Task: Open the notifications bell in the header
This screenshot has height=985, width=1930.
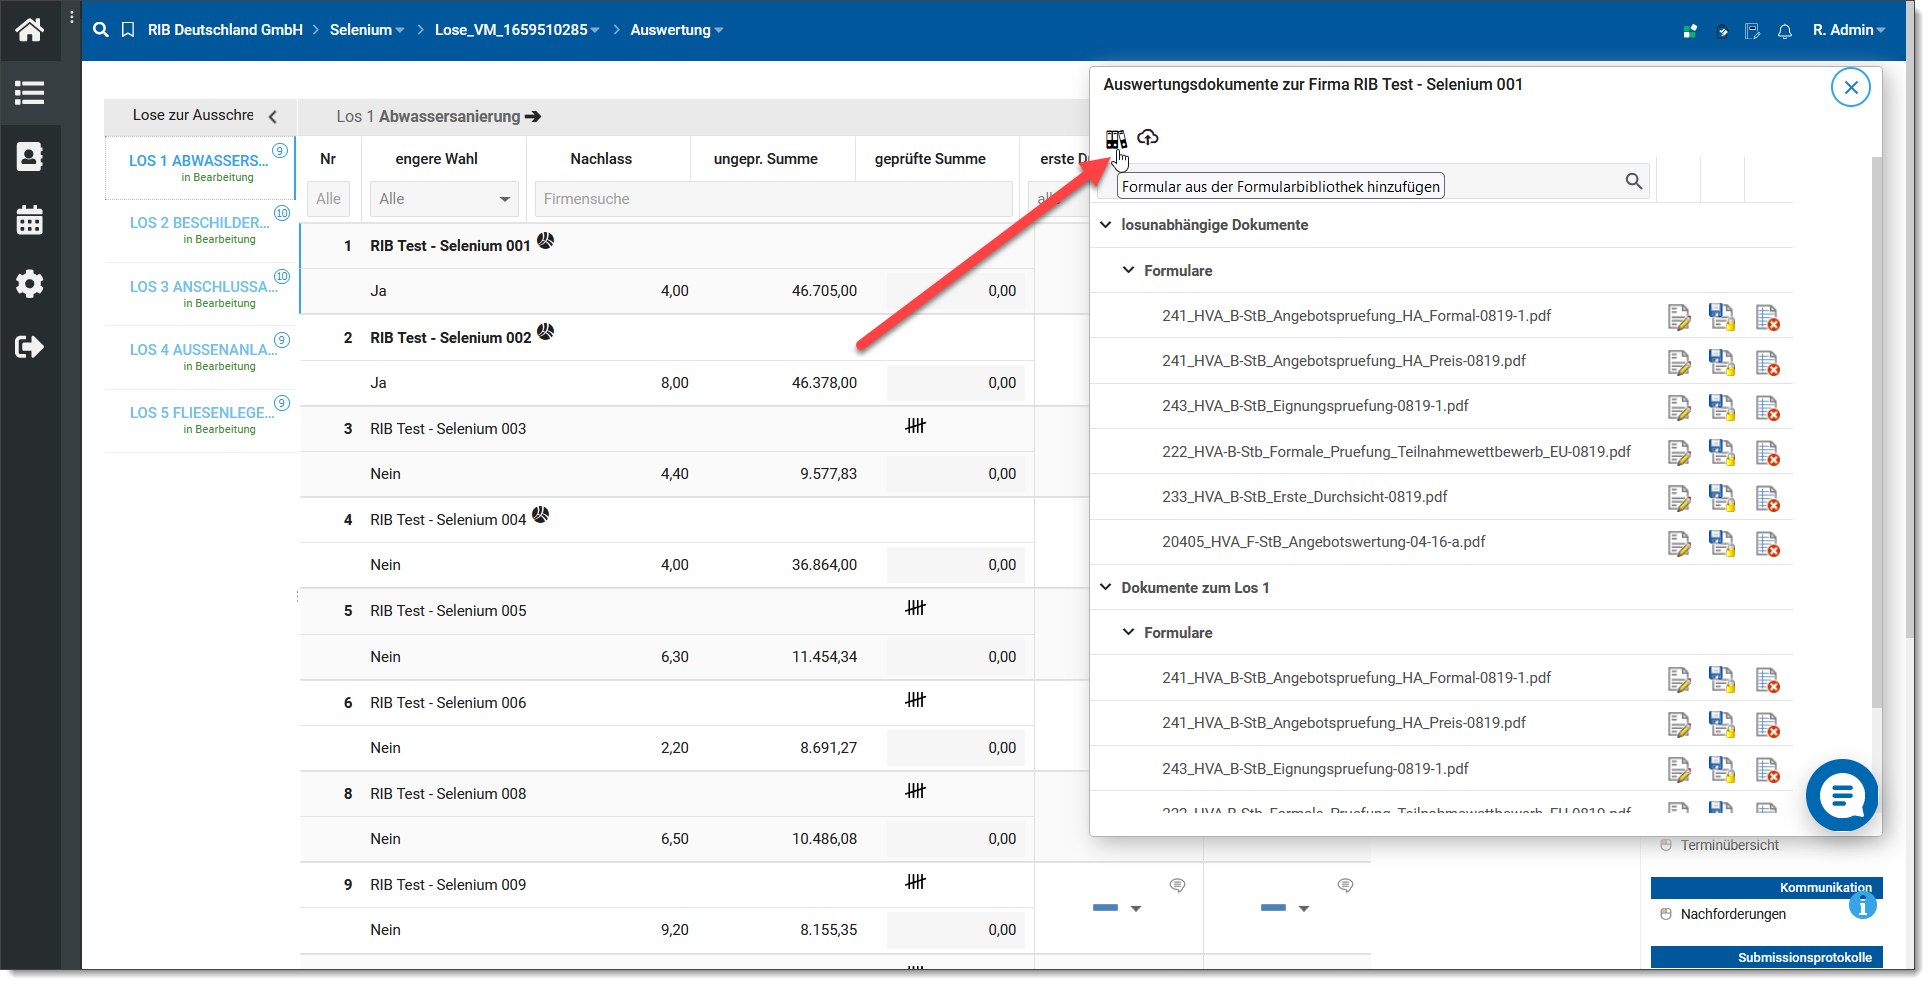Action: point(1785,31)
